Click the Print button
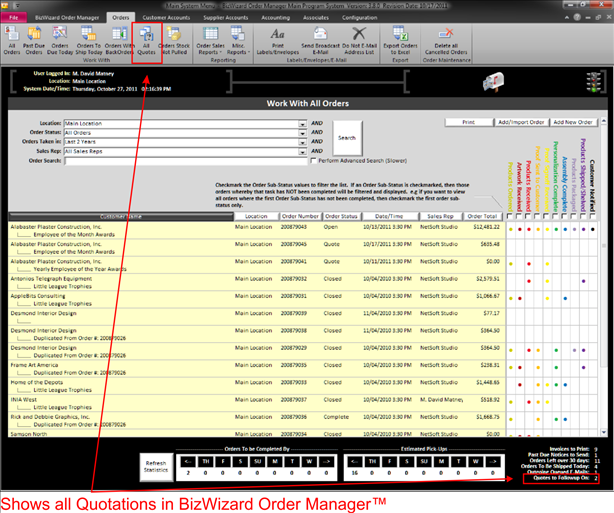 [469, 122]
